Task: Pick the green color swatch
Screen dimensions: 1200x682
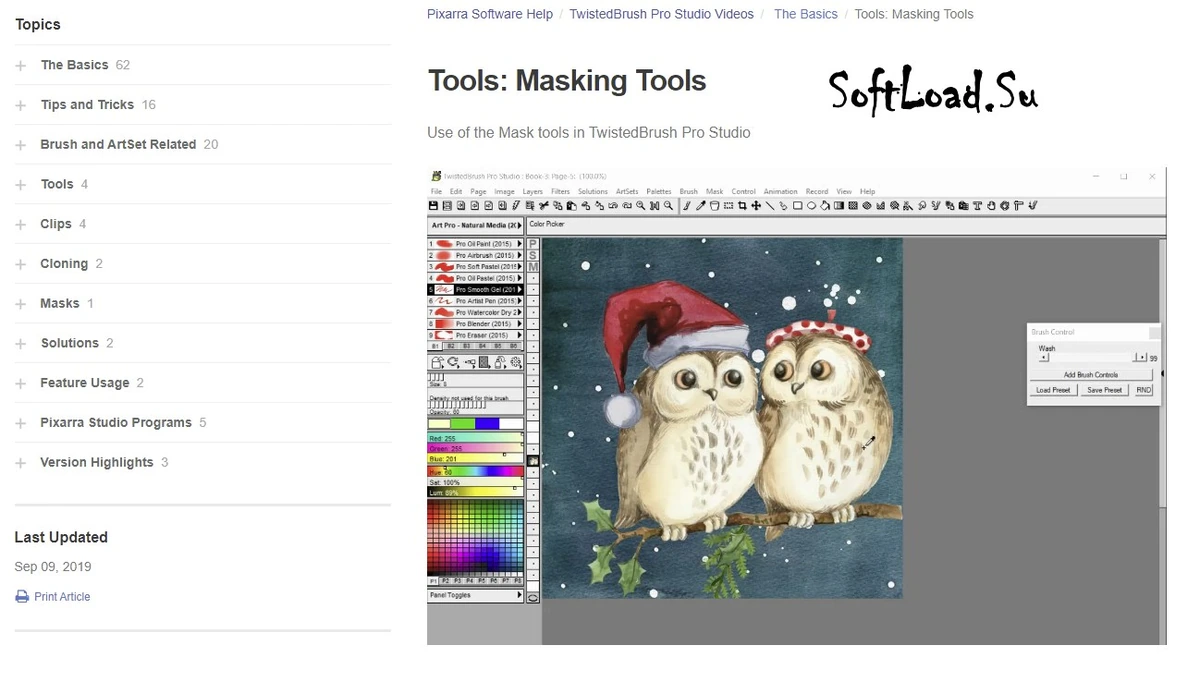Action: 463,424
